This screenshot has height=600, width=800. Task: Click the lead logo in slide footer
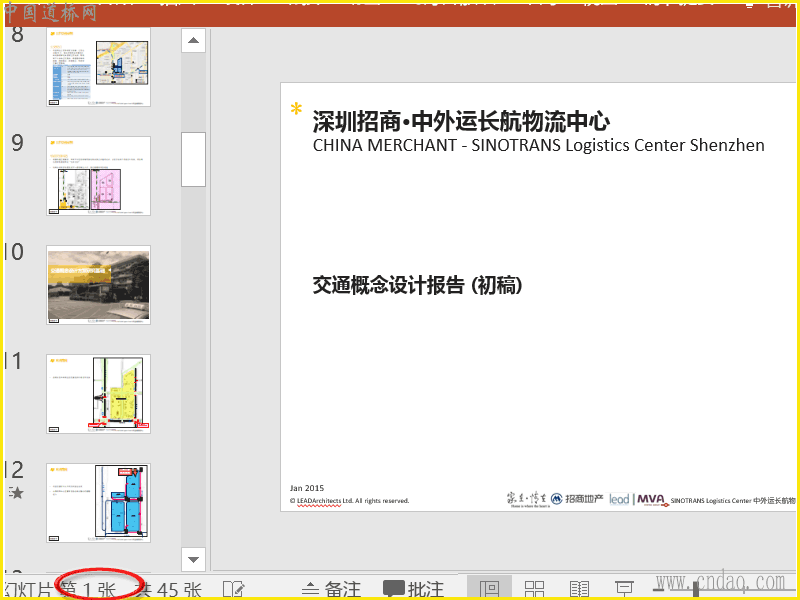[619, 499]
